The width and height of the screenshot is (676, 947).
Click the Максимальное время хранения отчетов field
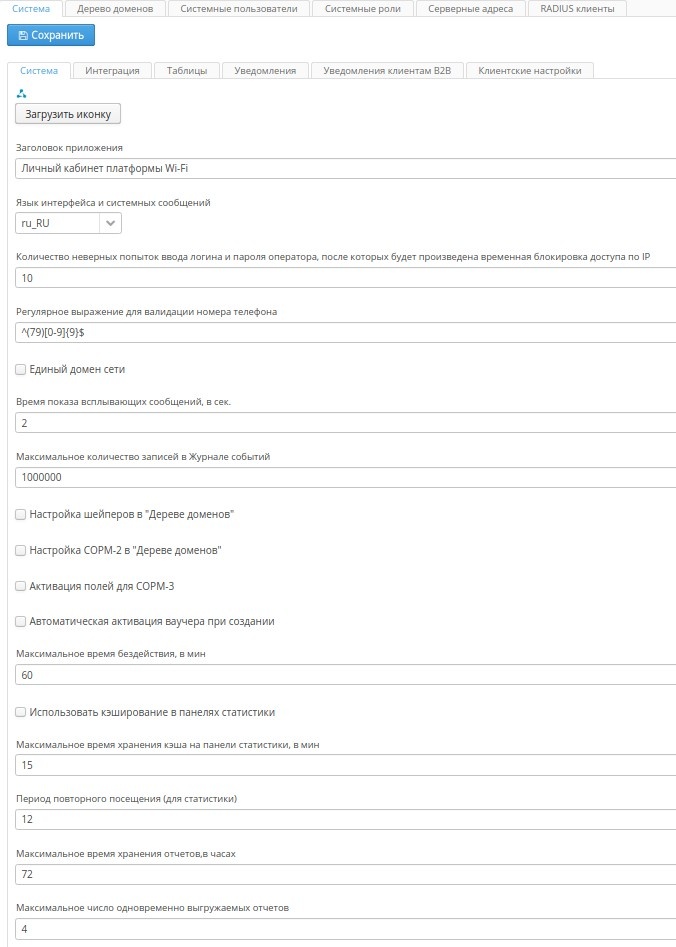[345, 875]
